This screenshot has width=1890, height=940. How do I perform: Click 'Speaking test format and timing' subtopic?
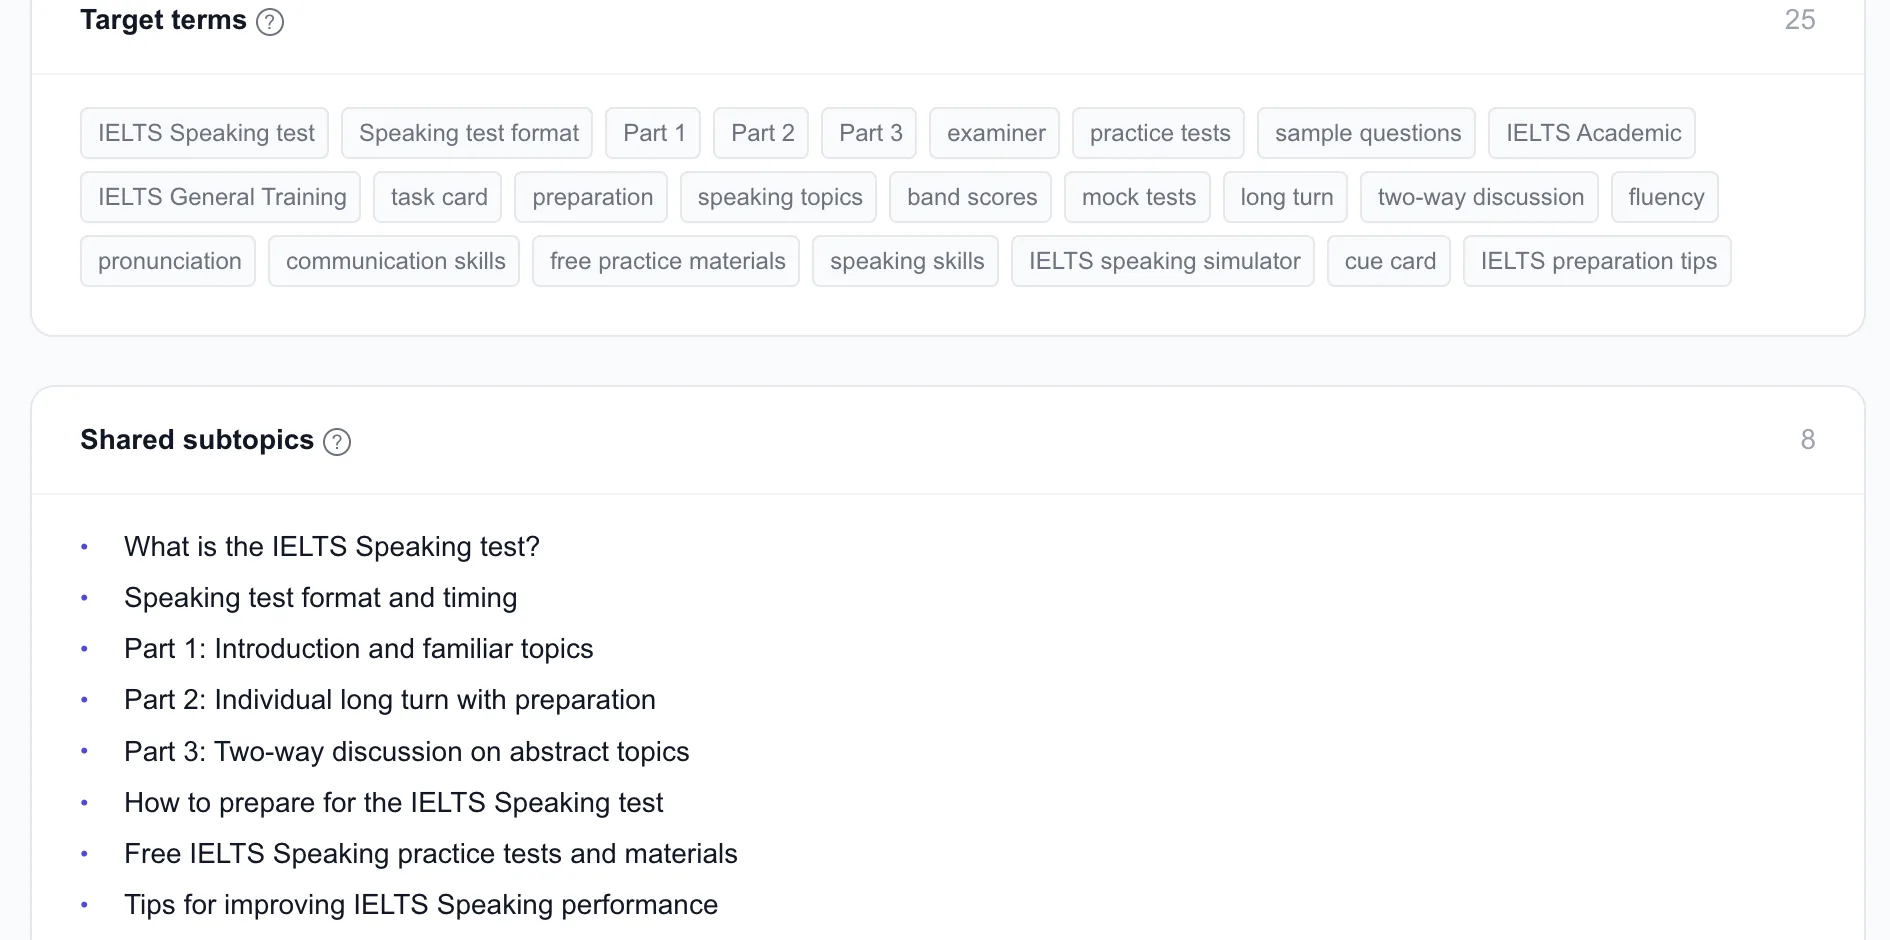click(x=320, y=598)
